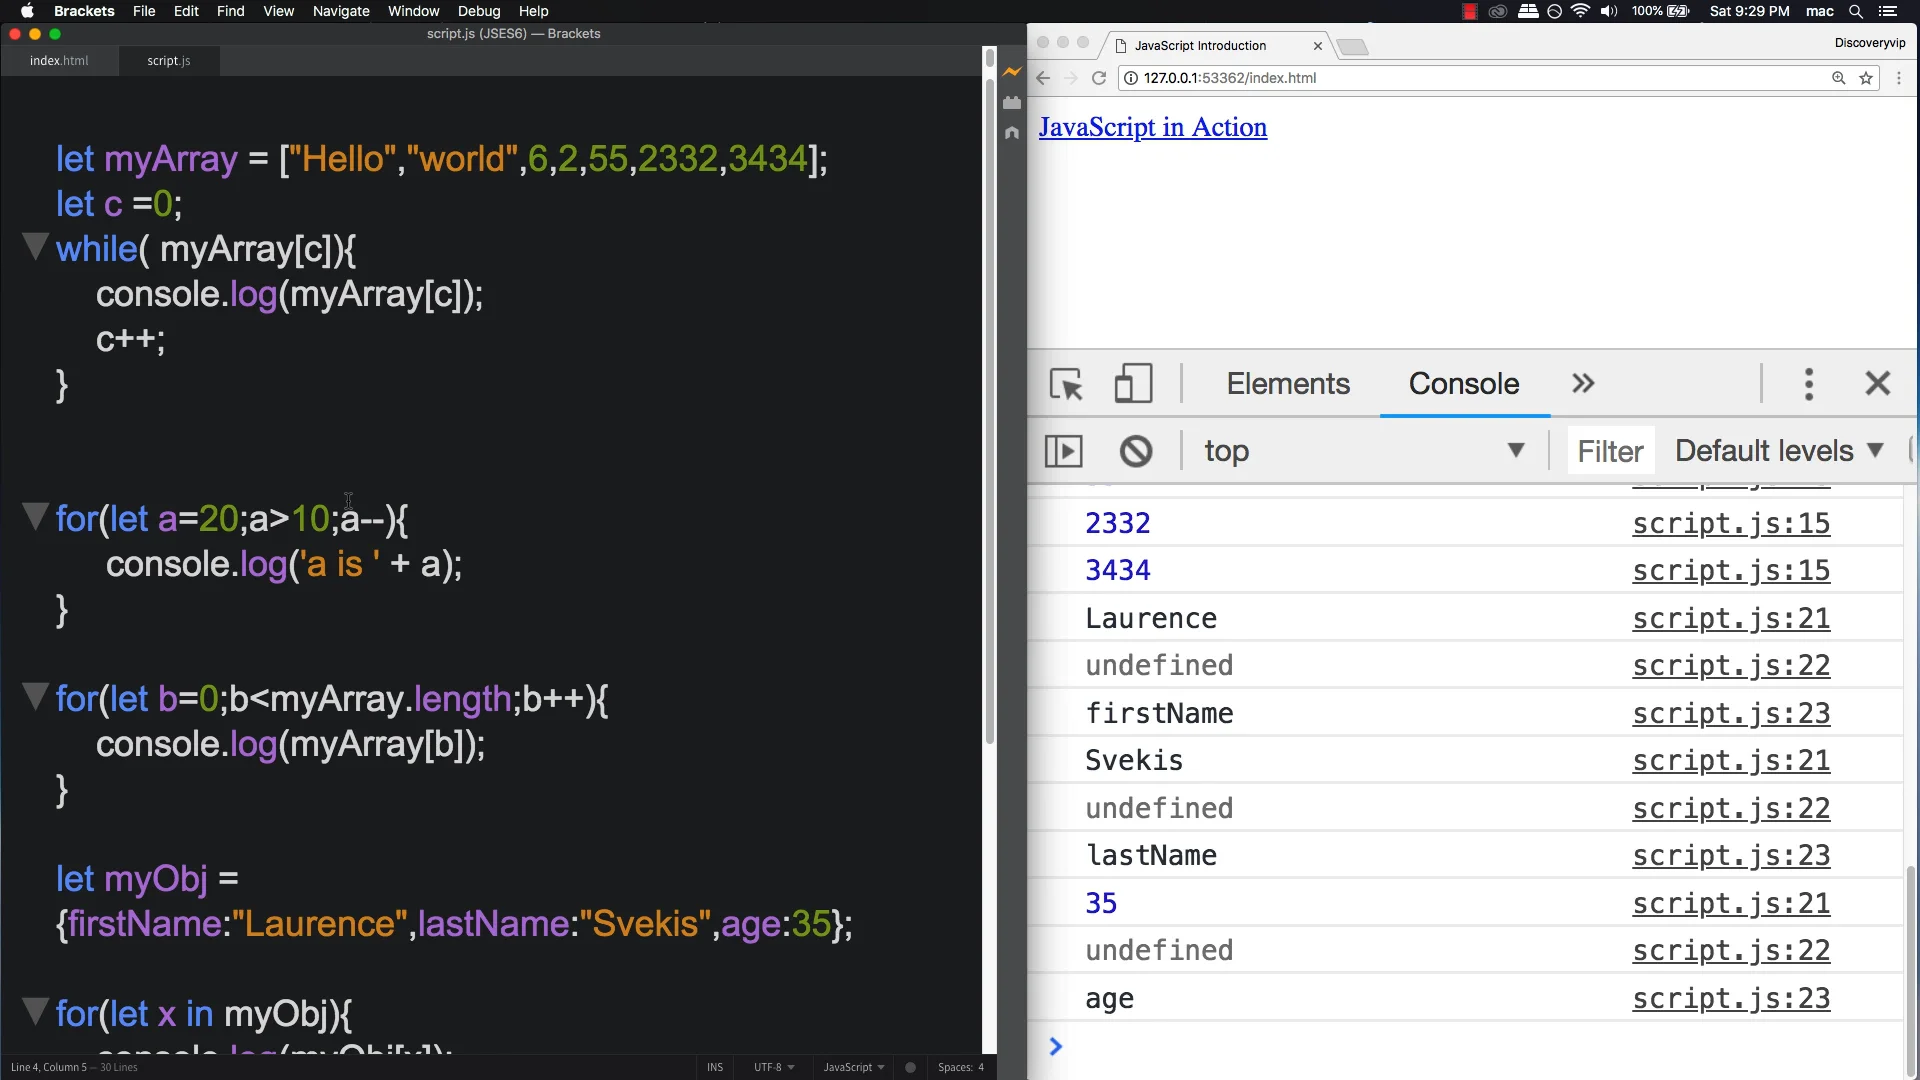Viewport: 1920px width, 1080px height.
Task: Click the zoom magnifier icon in address bar
Action: point(1838,78)
